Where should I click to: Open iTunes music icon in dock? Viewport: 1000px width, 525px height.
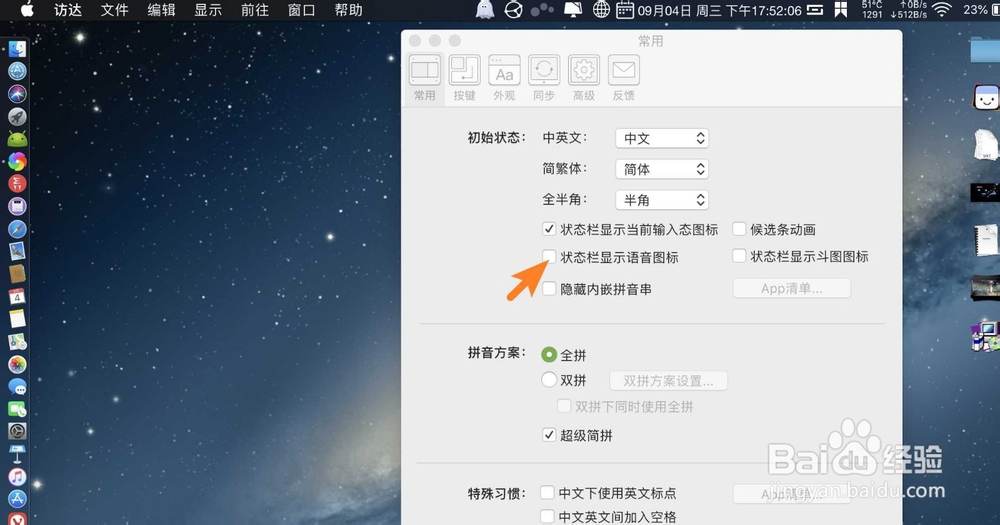coord(17,476)
